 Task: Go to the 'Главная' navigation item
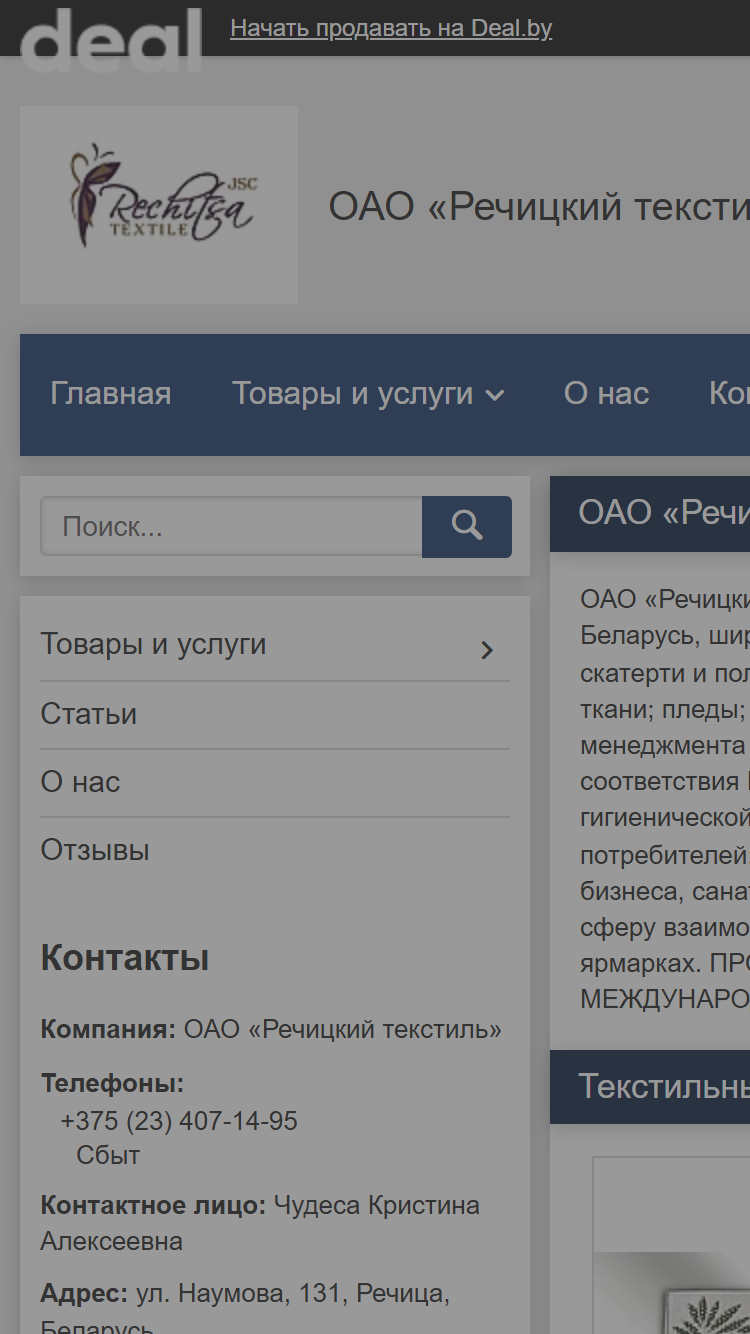coord(111,394)
